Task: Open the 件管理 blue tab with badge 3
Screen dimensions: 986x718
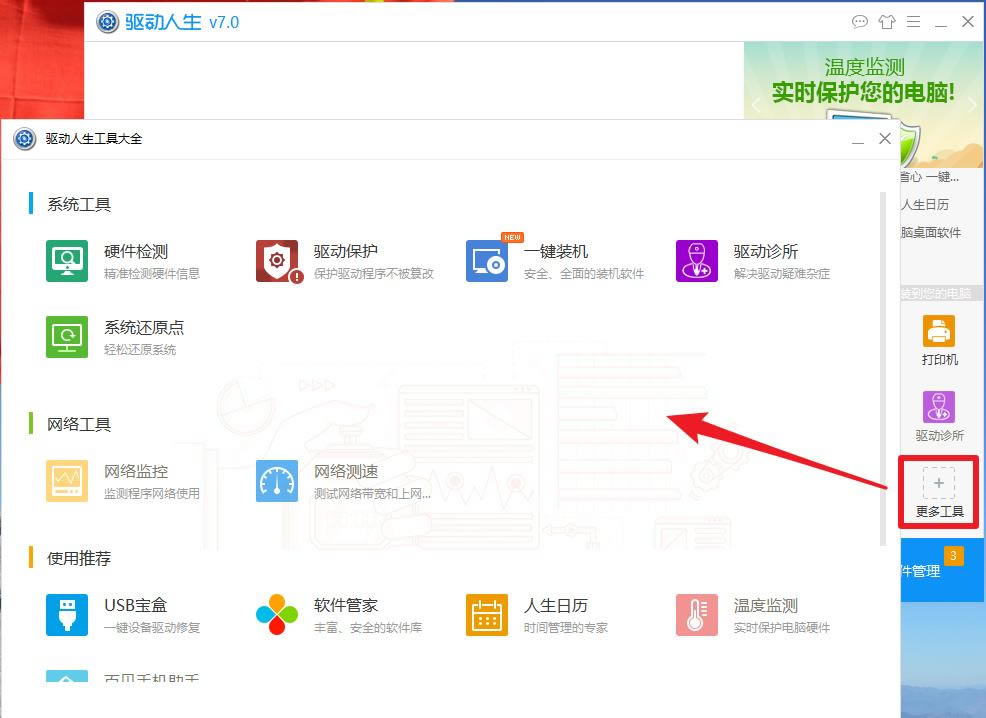Action: tap(943, 570)
